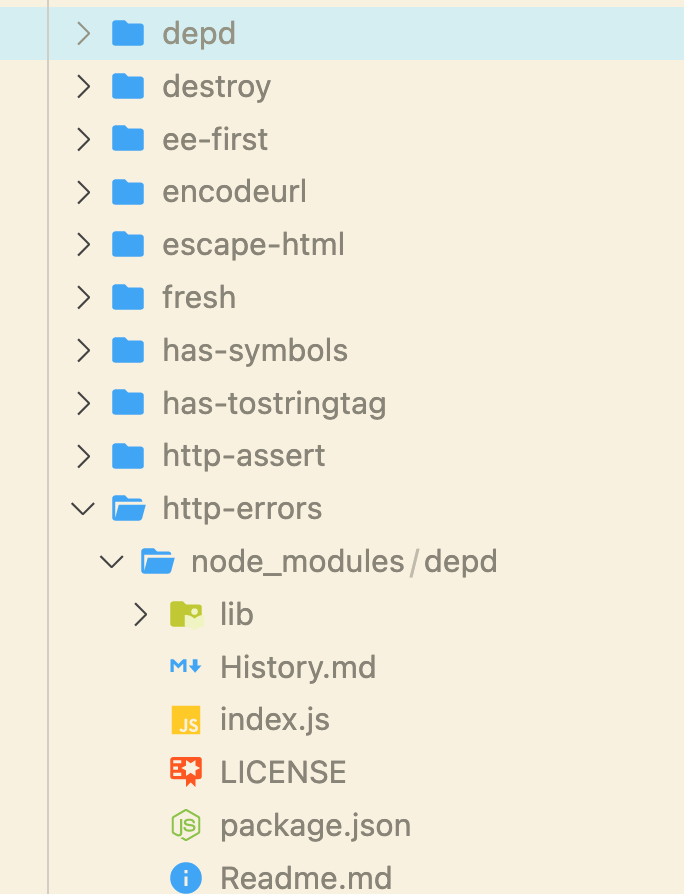Click the folder icon beside has-symbols
The image size is (684, 894).
[128, 350]
